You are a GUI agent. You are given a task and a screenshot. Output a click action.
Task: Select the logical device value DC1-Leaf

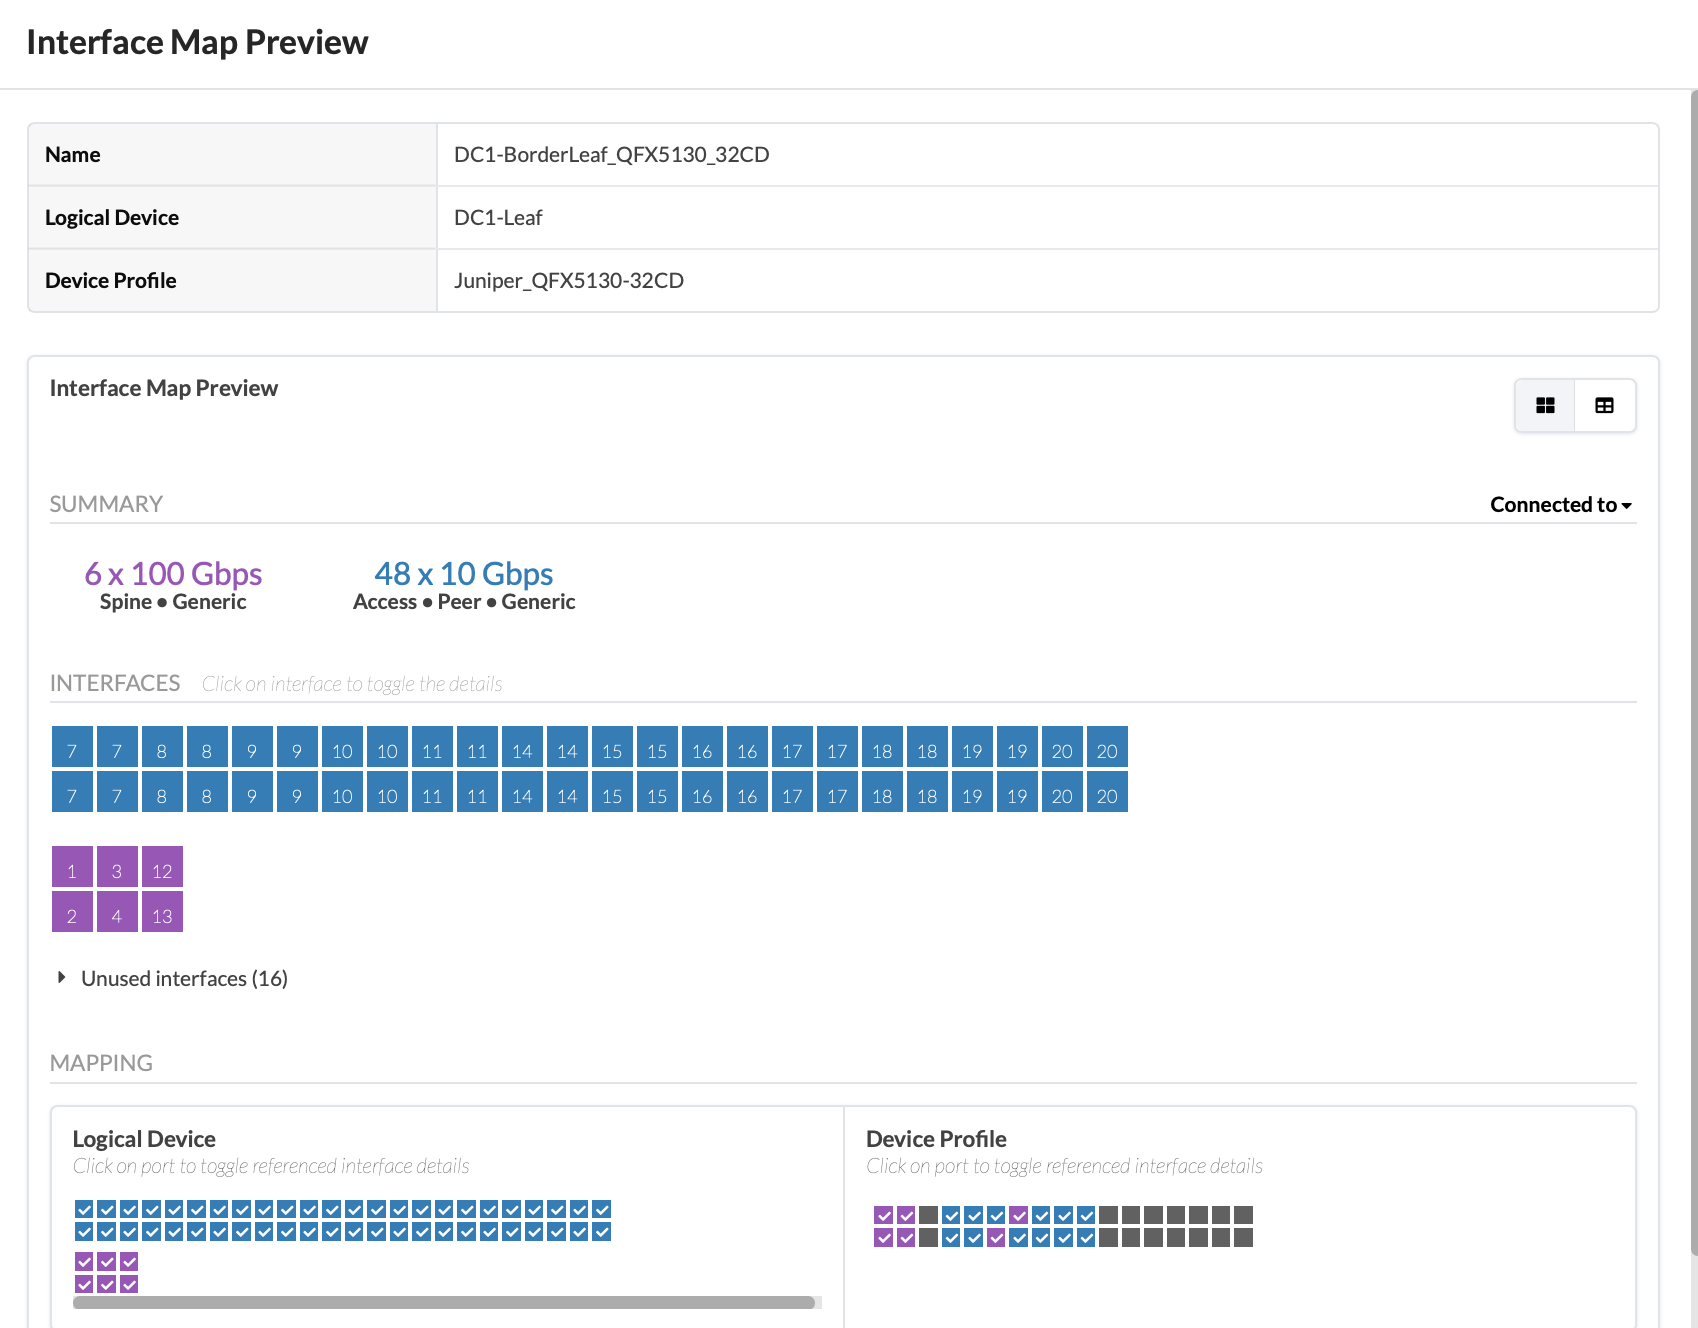tap(498, 218)
